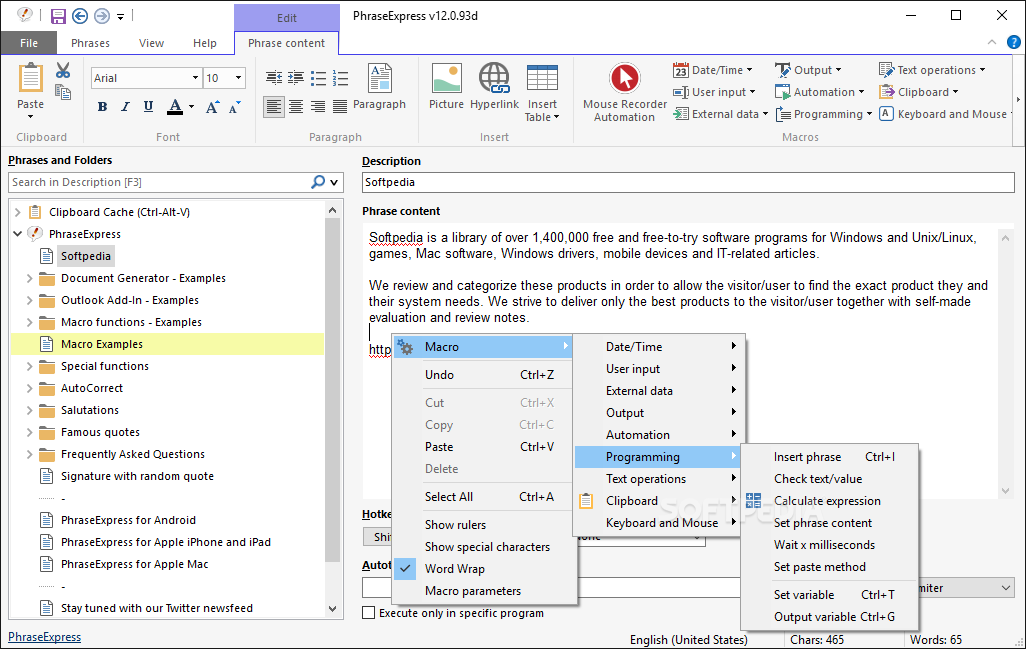The height and width of the screenshot is (649, 1026).
Task: Insert a numbered list
Action: 340,79
